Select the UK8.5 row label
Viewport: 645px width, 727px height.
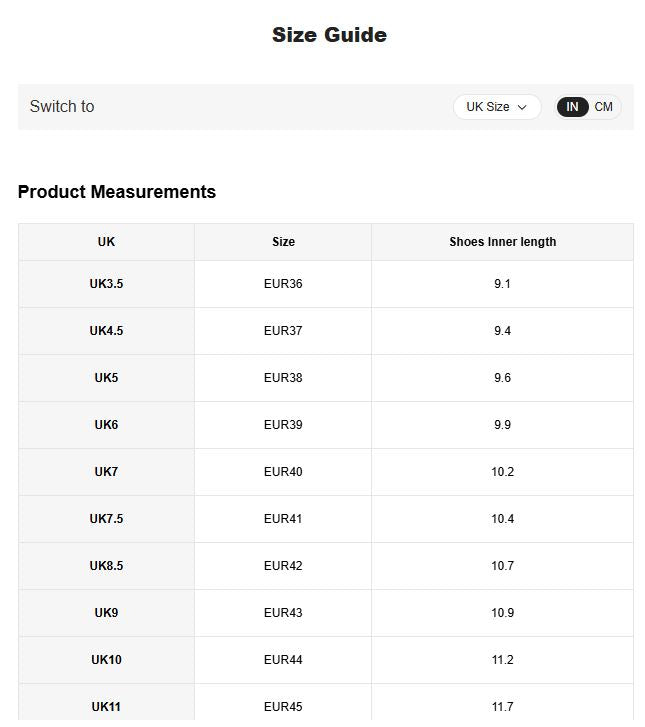(x=106, y=566)
